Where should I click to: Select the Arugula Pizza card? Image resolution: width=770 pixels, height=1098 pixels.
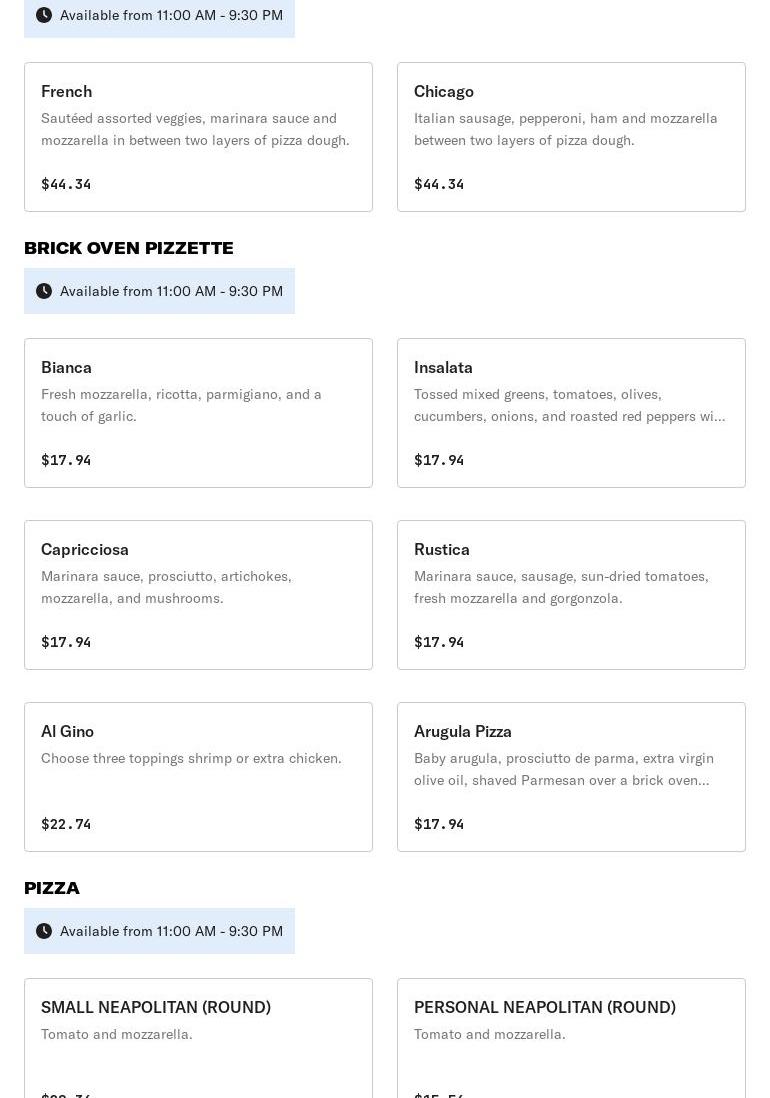[571, 777]
